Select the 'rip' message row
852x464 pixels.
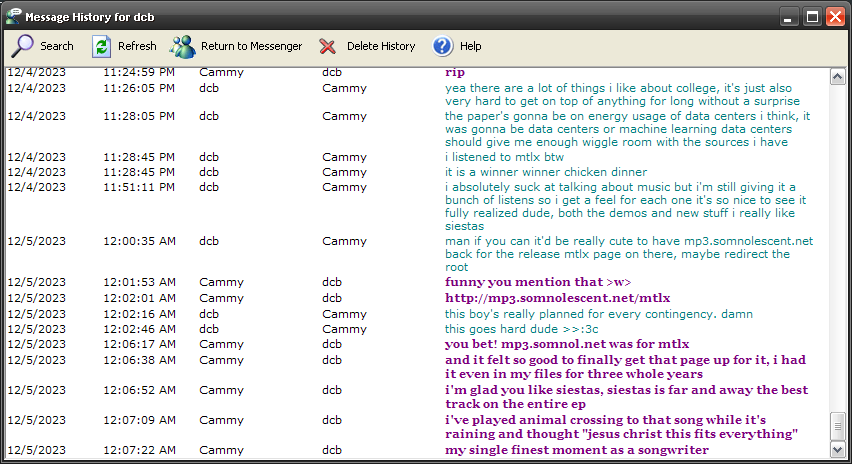coord(455,72)
